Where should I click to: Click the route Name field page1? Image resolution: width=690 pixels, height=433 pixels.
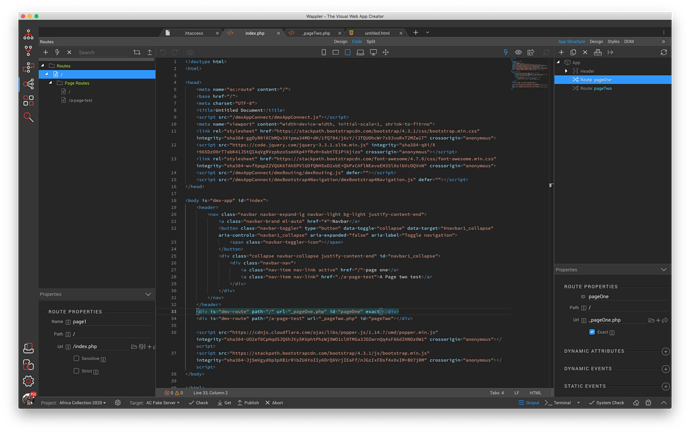pos(112,322)
